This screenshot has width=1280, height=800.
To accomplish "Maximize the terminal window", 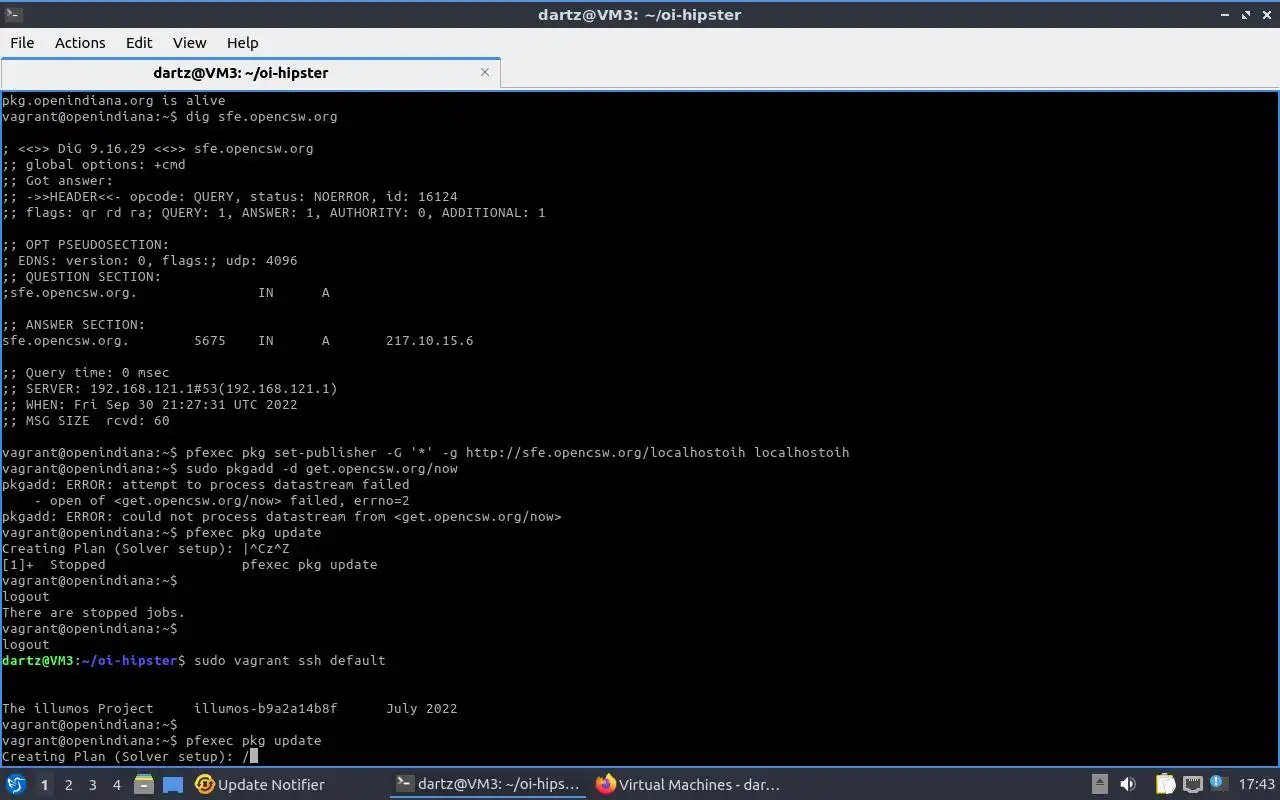I will point(1246,15).
